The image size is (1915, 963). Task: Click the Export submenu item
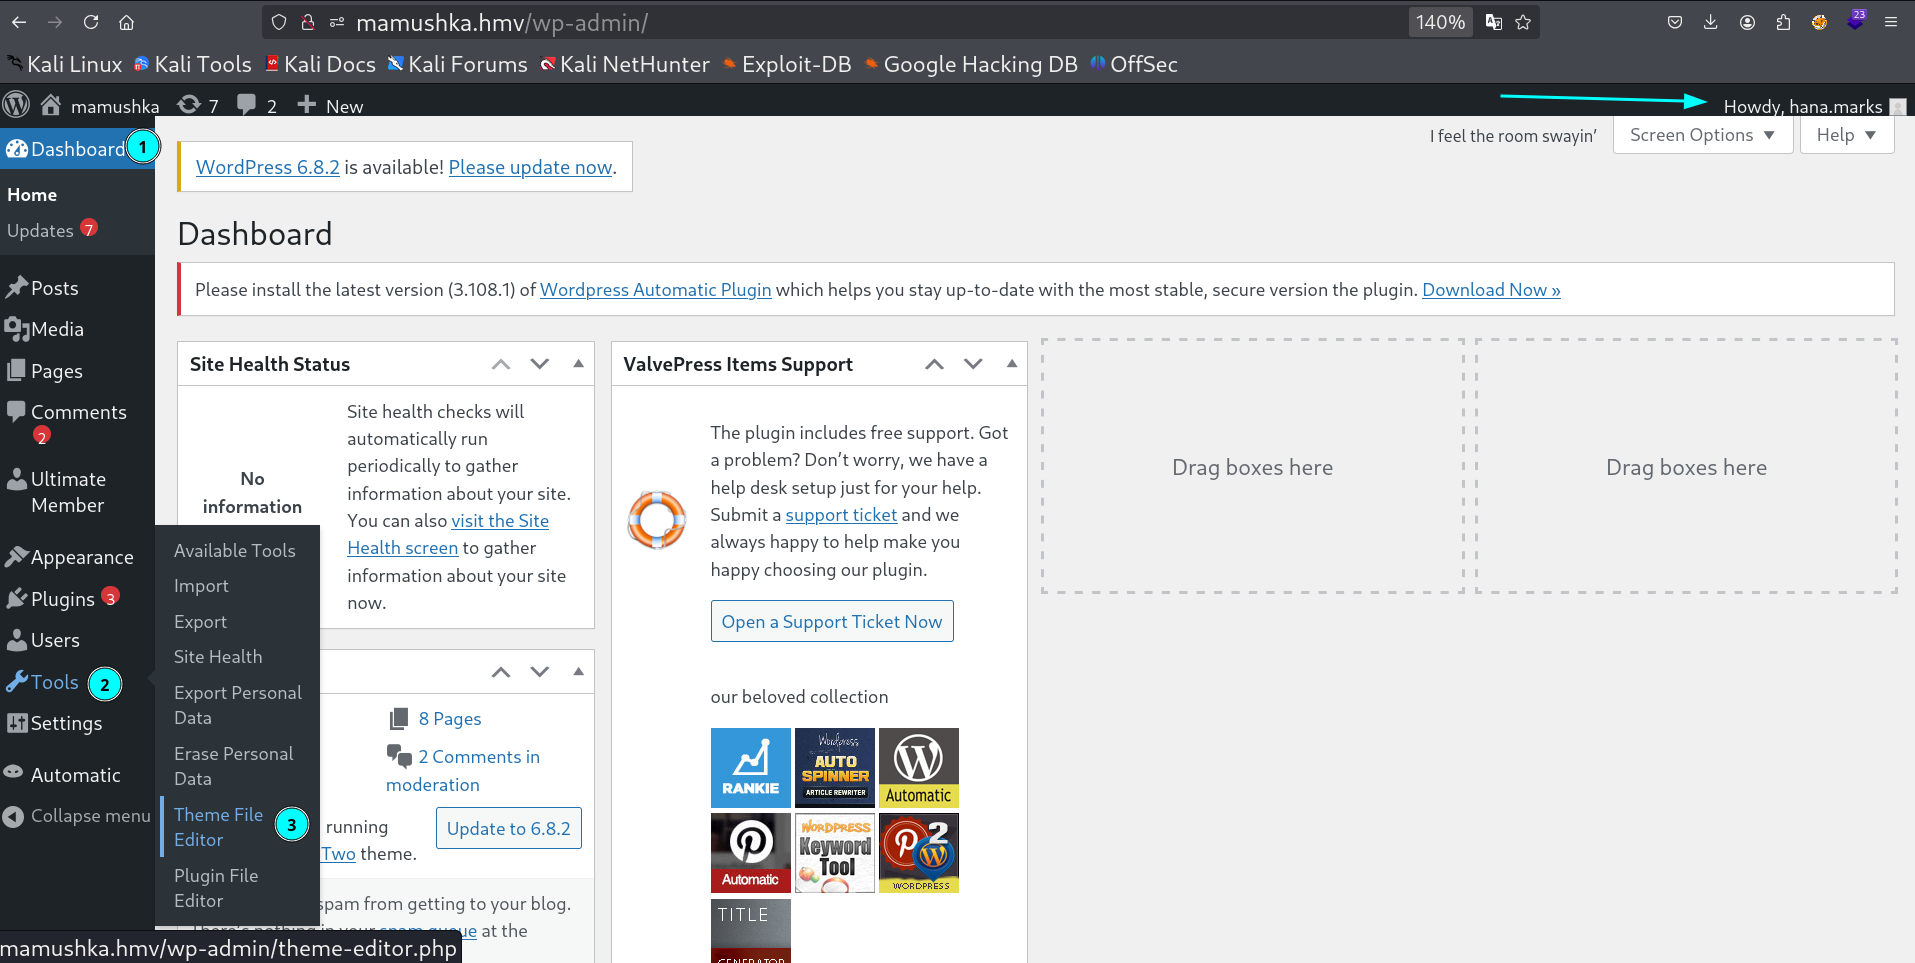(200, 622)
